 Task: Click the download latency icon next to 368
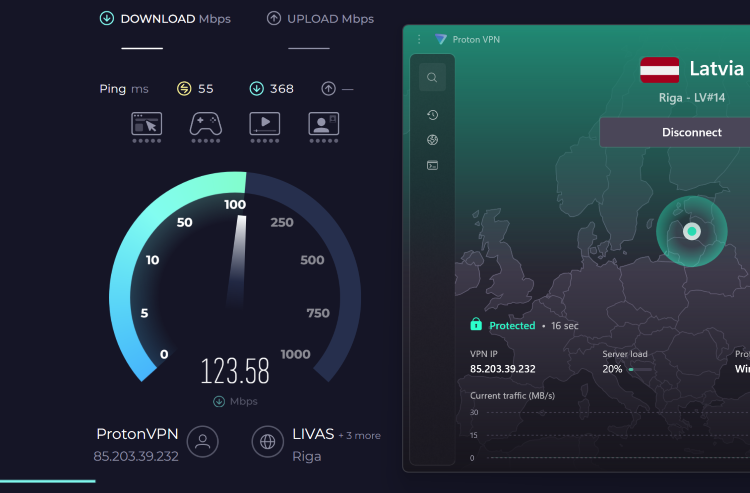click(x=257, y=88)
